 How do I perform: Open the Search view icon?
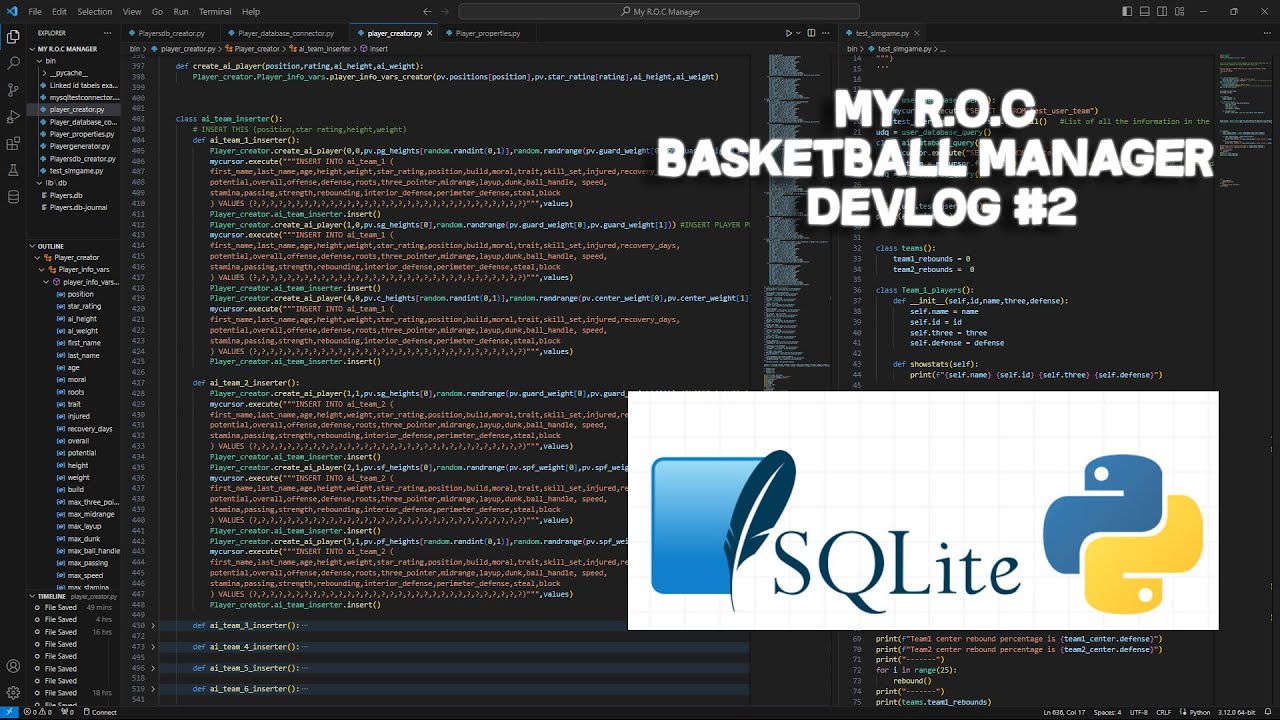tap(13, 63)
